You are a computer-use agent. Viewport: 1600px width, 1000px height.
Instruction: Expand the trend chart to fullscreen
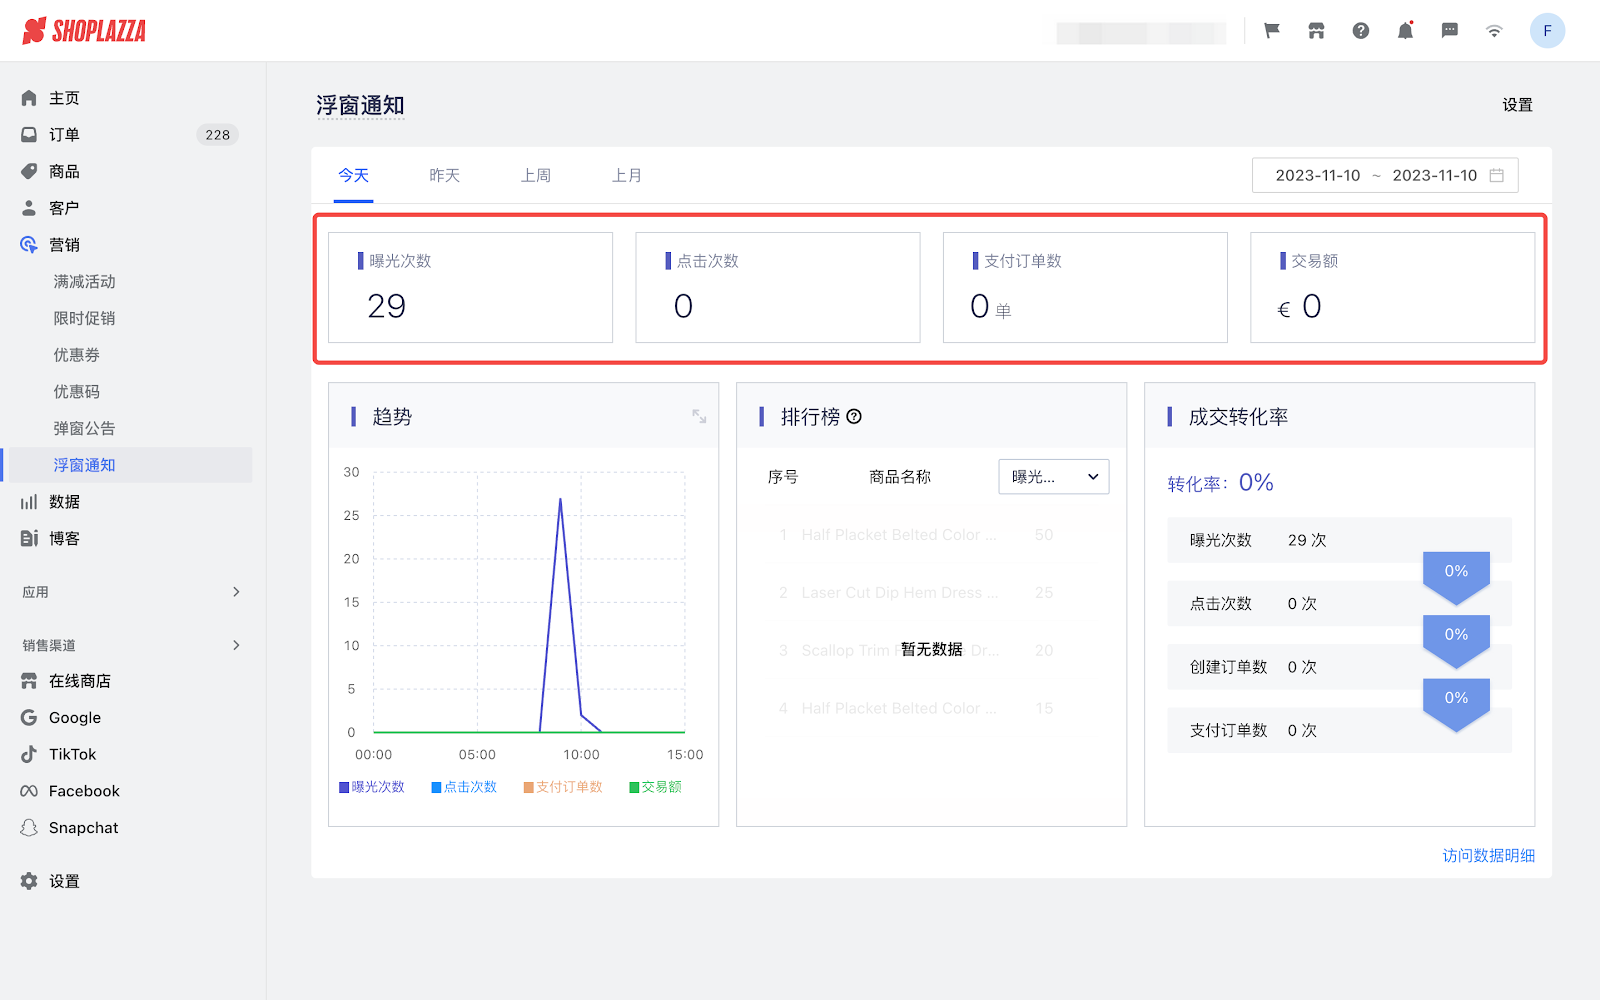pyautogui.click(x=699, y=416)
